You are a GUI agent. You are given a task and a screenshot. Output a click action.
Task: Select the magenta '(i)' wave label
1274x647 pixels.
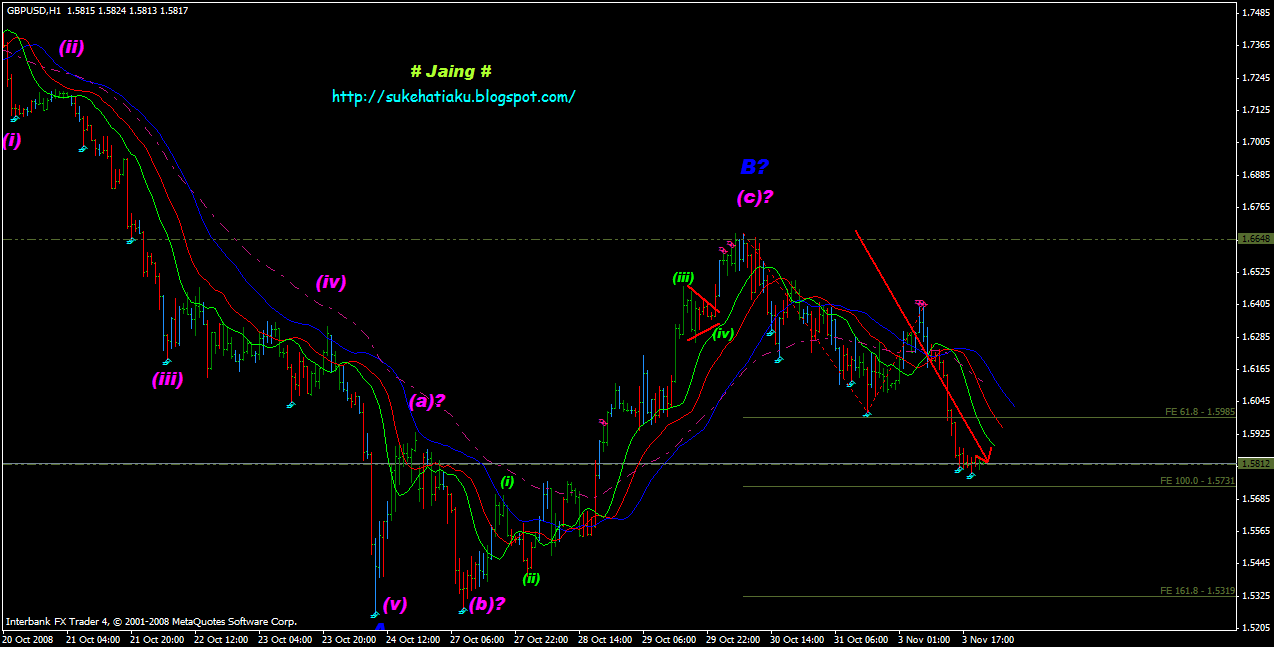(x=12, y=140)
